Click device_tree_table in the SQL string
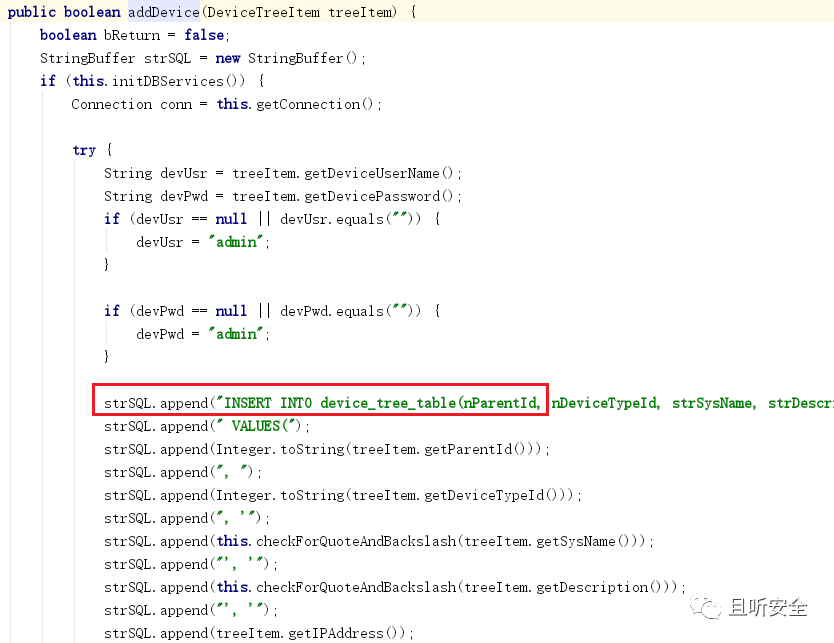Image resolution: width=834 pixels, height=643 pixels. tap(388, 403)
